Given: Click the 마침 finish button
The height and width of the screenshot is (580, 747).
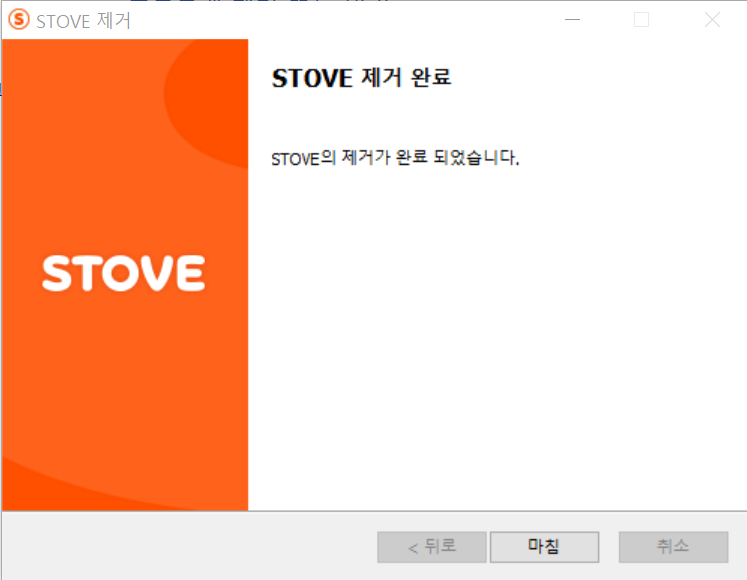Looking at the screenshot, I should tap(544, 547).
